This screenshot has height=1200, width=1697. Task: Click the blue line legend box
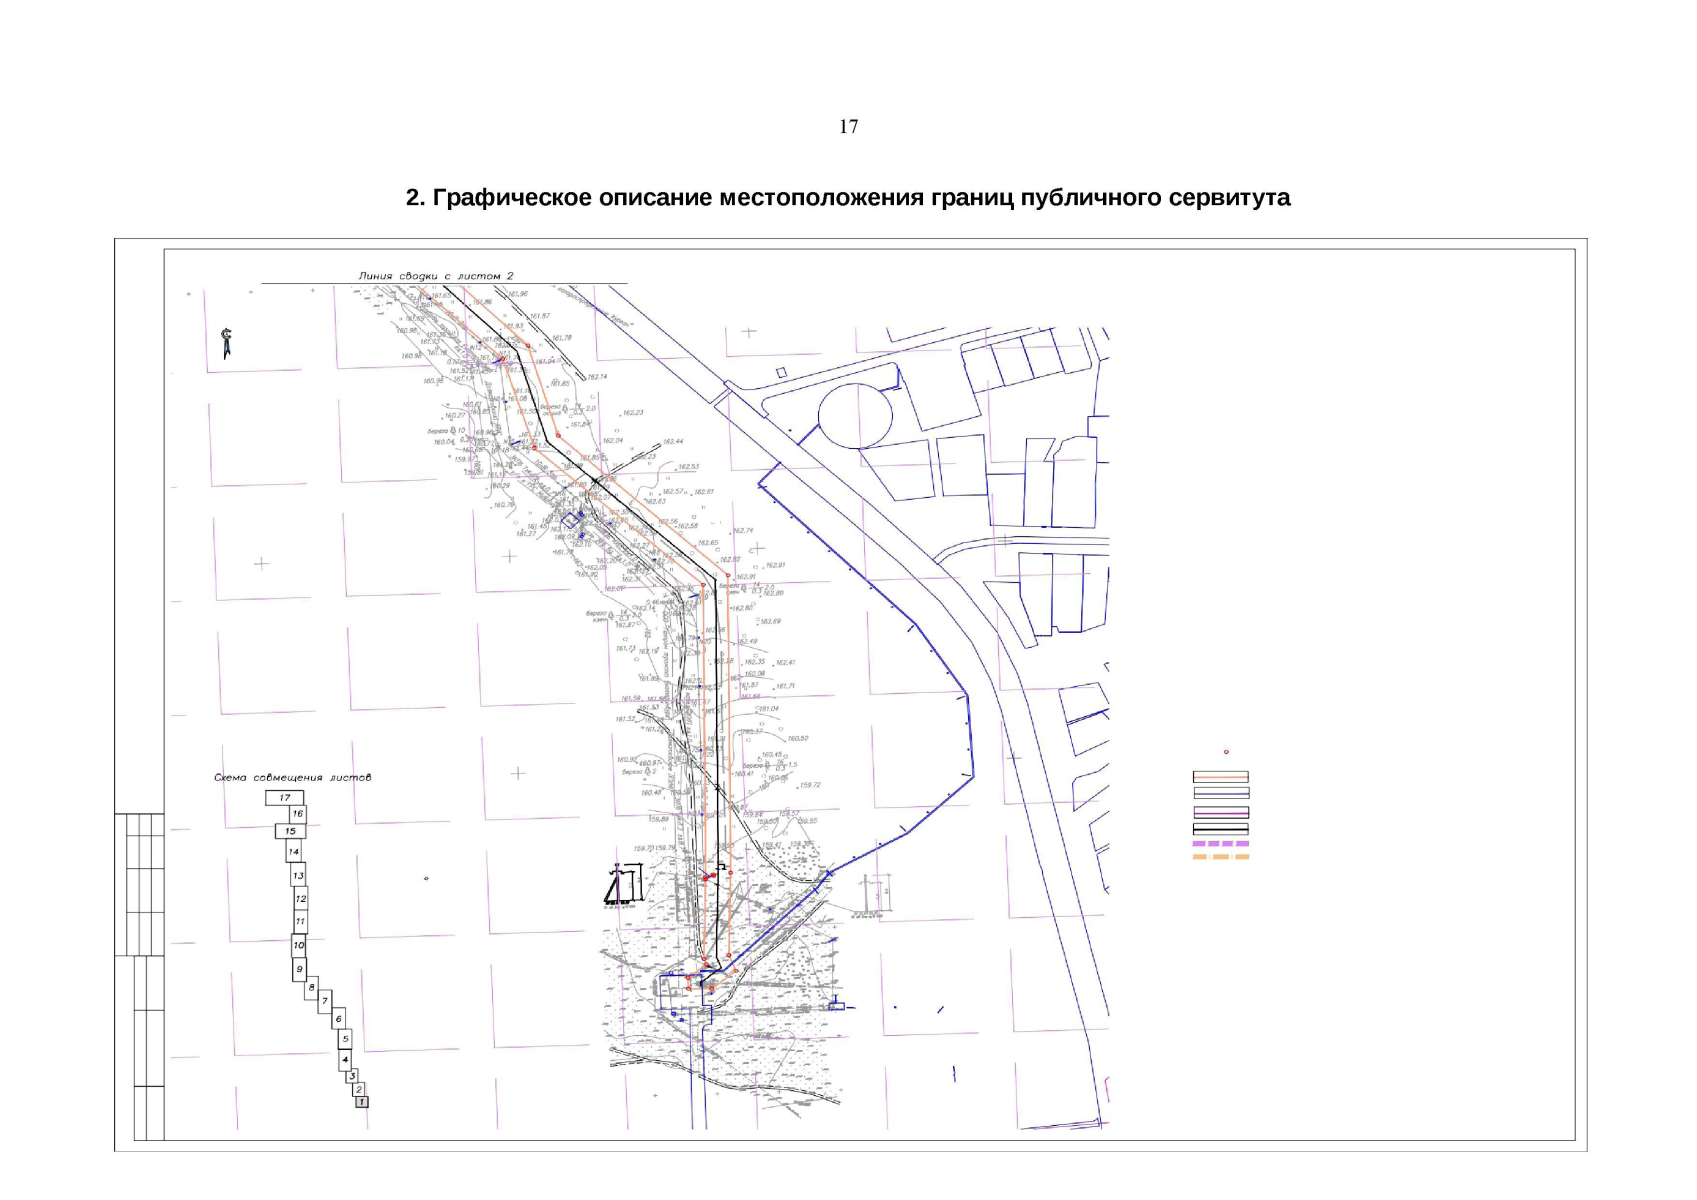[1220, 793]
